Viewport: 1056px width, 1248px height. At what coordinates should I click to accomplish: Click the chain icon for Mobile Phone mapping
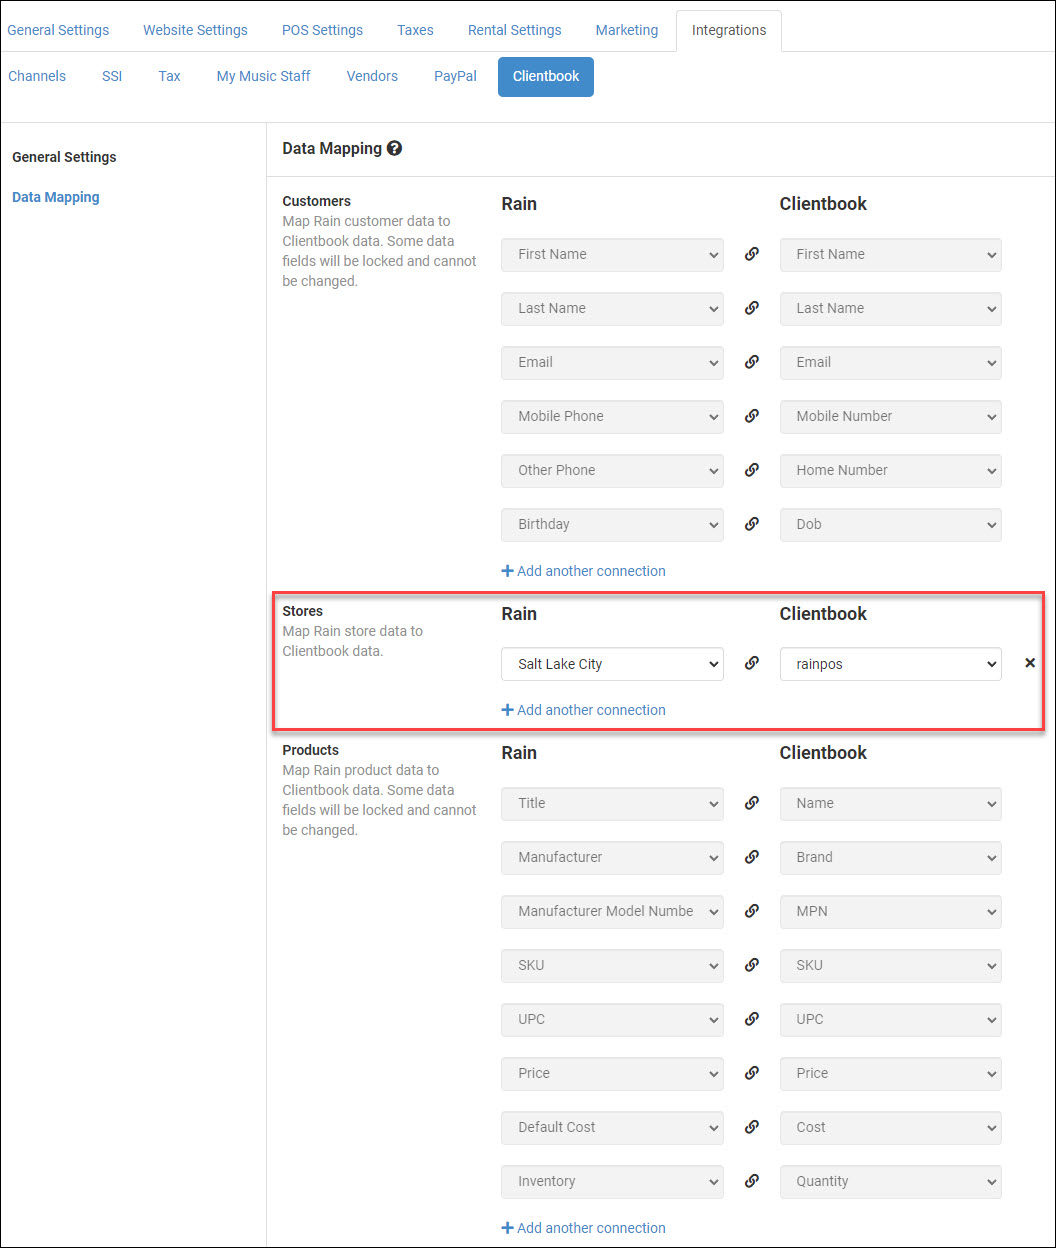(x=752, y=415)
